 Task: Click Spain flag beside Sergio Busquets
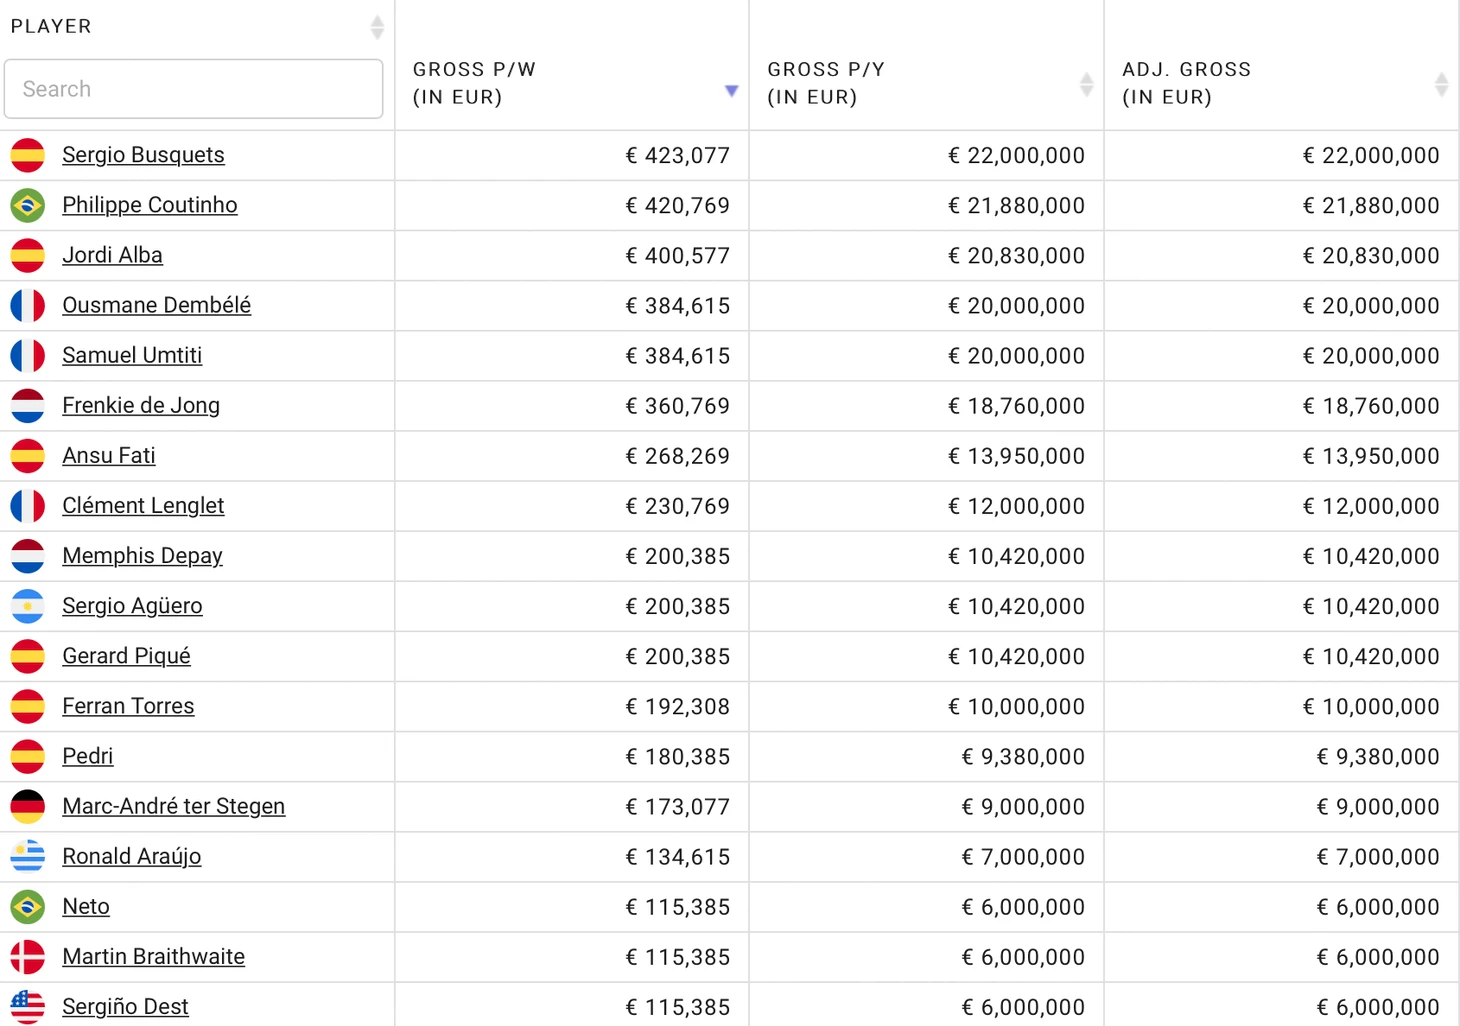pos(28,155)
